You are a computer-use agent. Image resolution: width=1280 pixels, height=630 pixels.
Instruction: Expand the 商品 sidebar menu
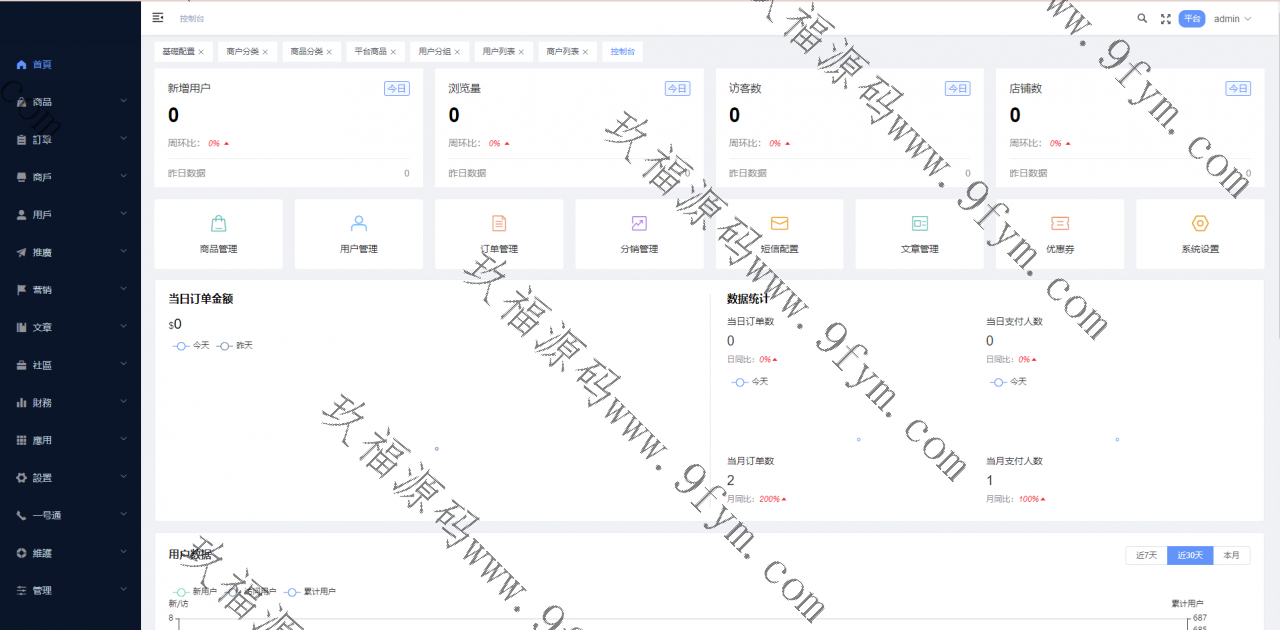(70, 102)
